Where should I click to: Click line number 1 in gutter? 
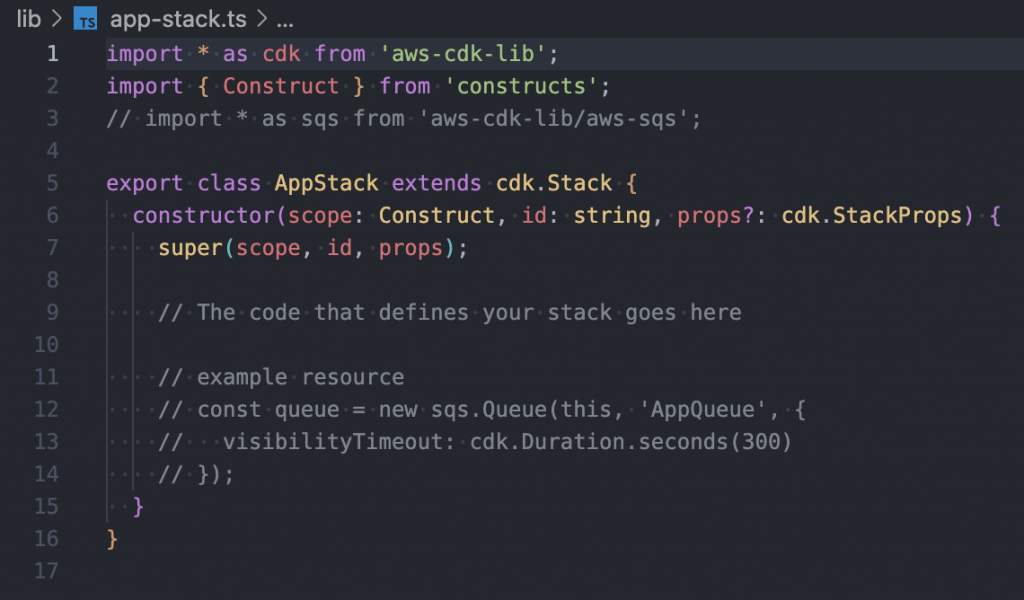53,54
